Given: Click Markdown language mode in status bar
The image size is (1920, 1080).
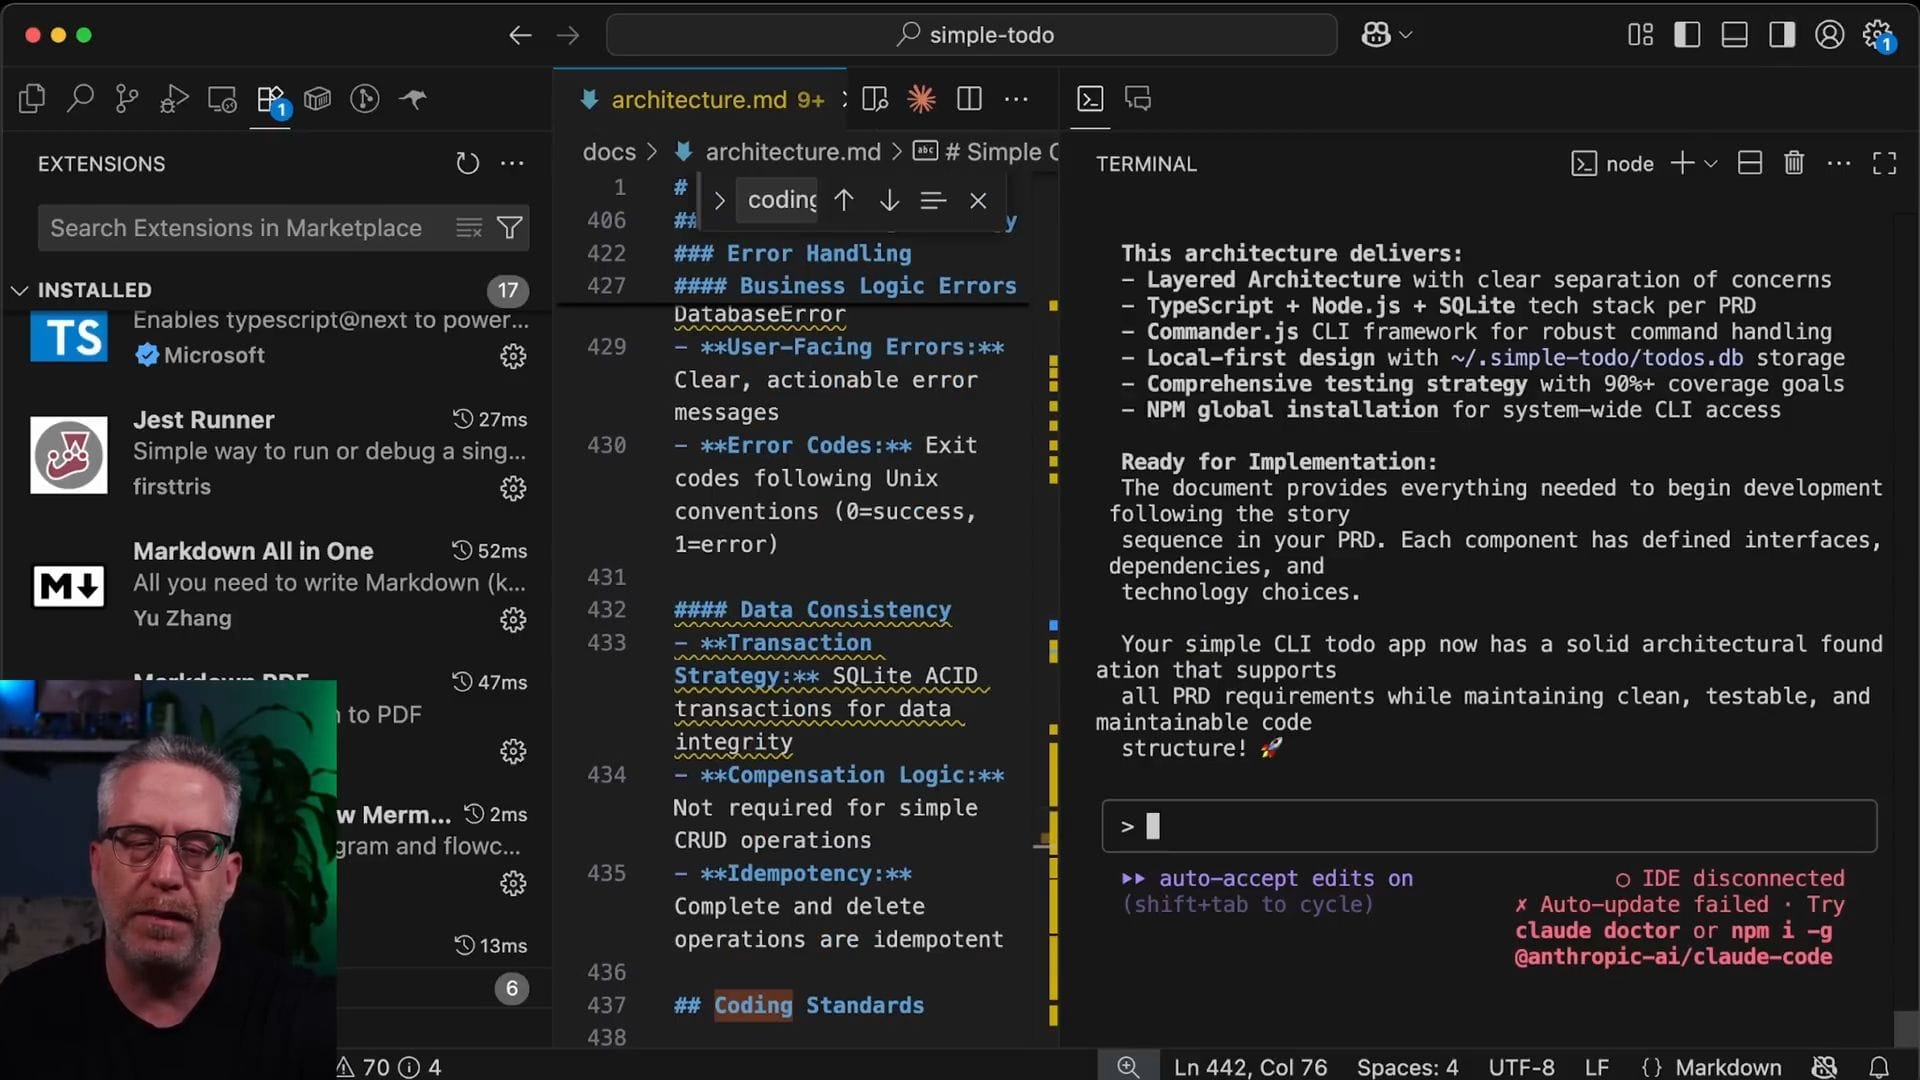Looking at the screenshot, I should point(1727,1067).
